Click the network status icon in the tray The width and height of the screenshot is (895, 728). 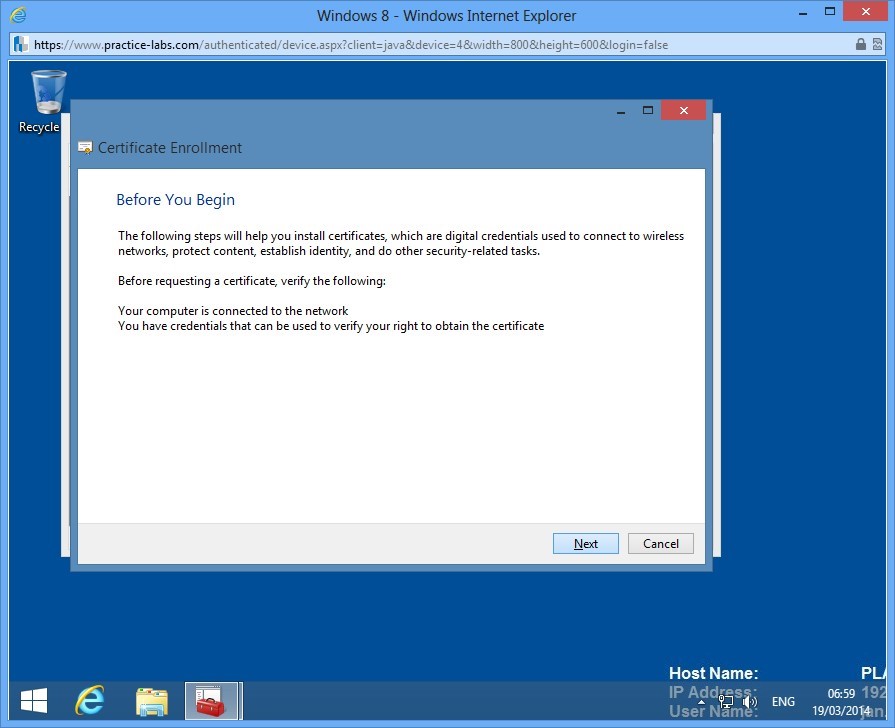pos(725,701)
